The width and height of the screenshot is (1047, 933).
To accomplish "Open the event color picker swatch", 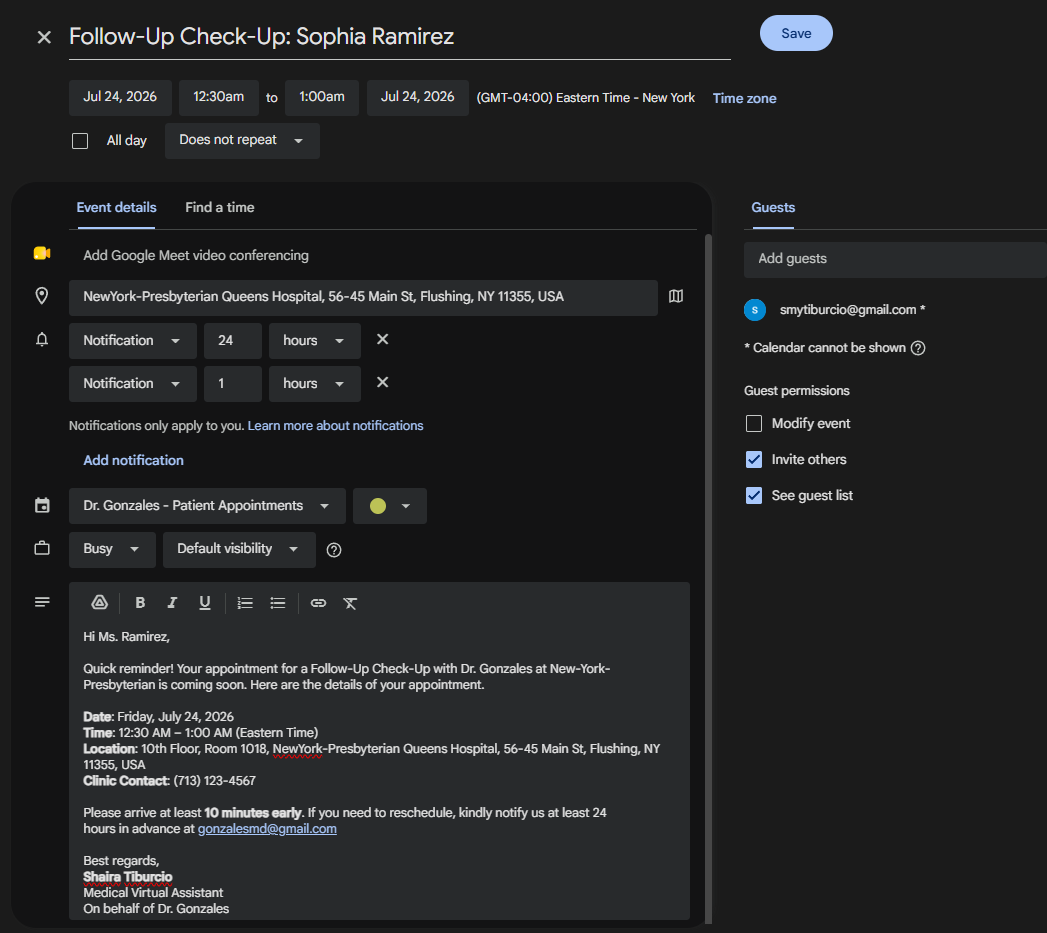I will pyautogui.click(x=389, y=506).
